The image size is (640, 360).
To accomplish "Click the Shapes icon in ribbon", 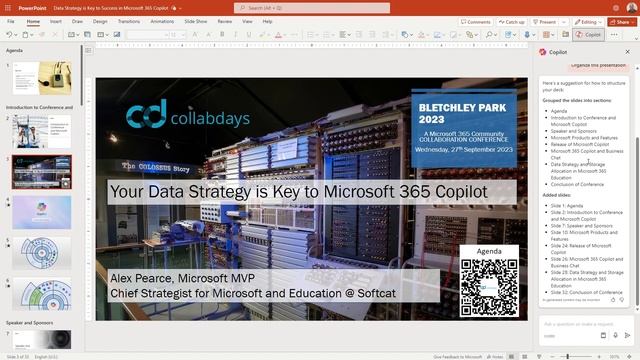I will pos(404,35).
